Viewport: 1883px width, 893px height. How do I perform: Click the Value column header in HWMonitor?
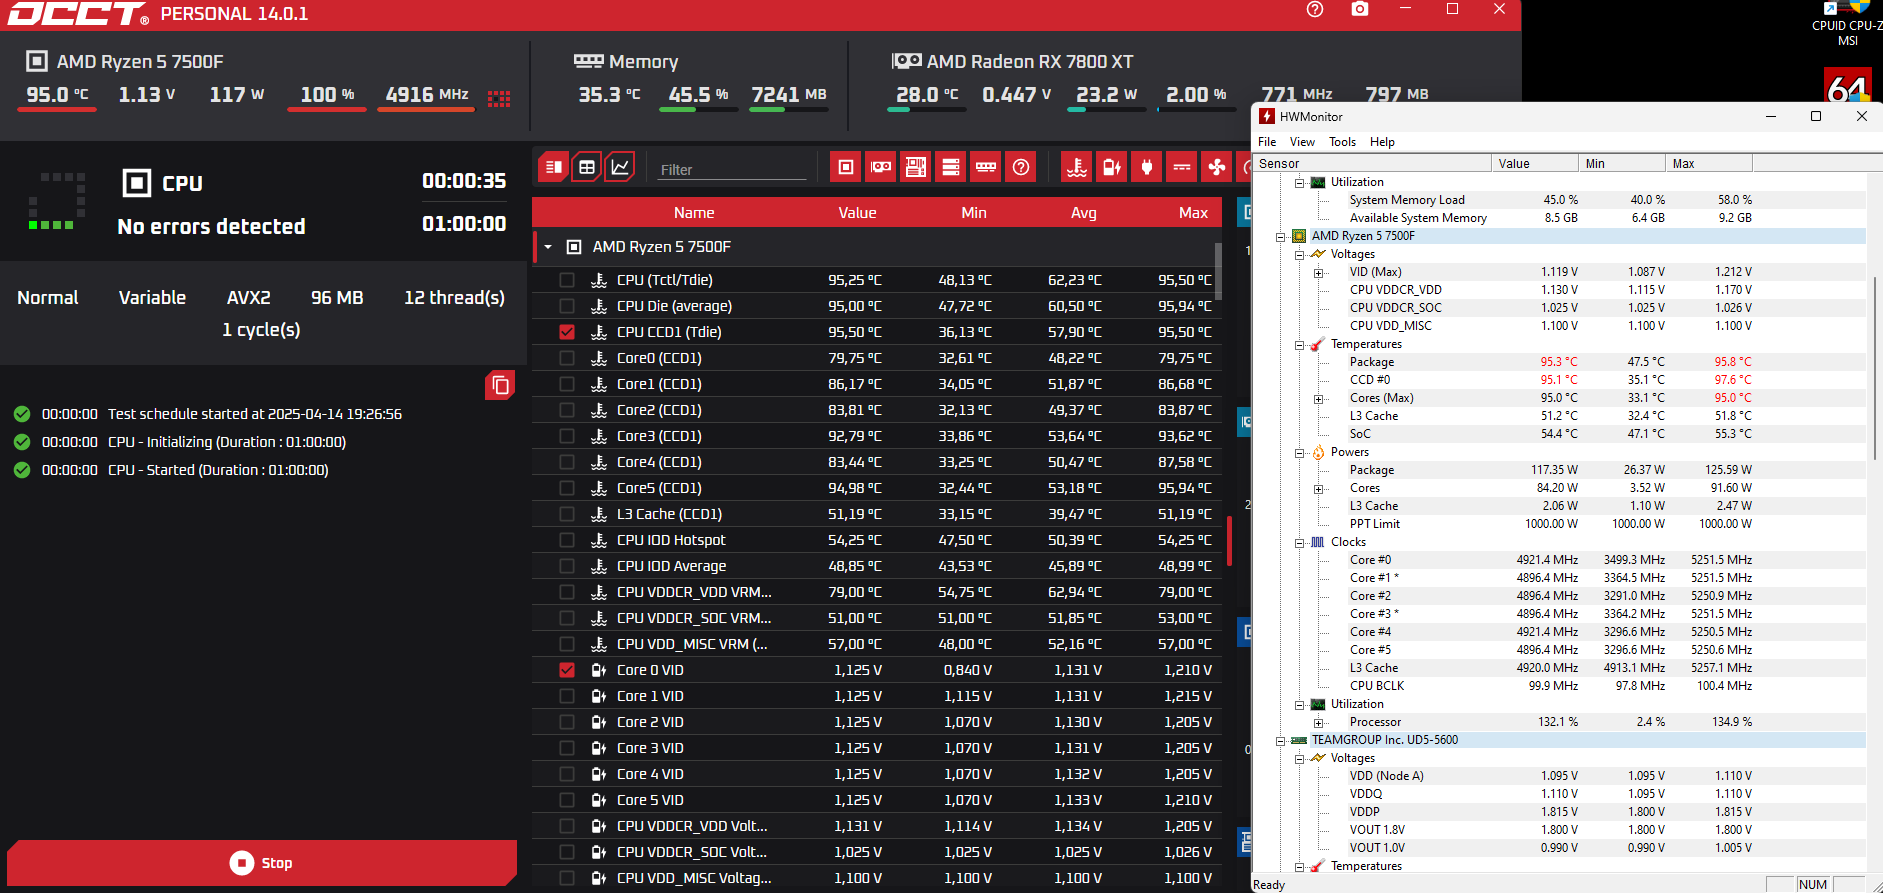[1535, 164]
